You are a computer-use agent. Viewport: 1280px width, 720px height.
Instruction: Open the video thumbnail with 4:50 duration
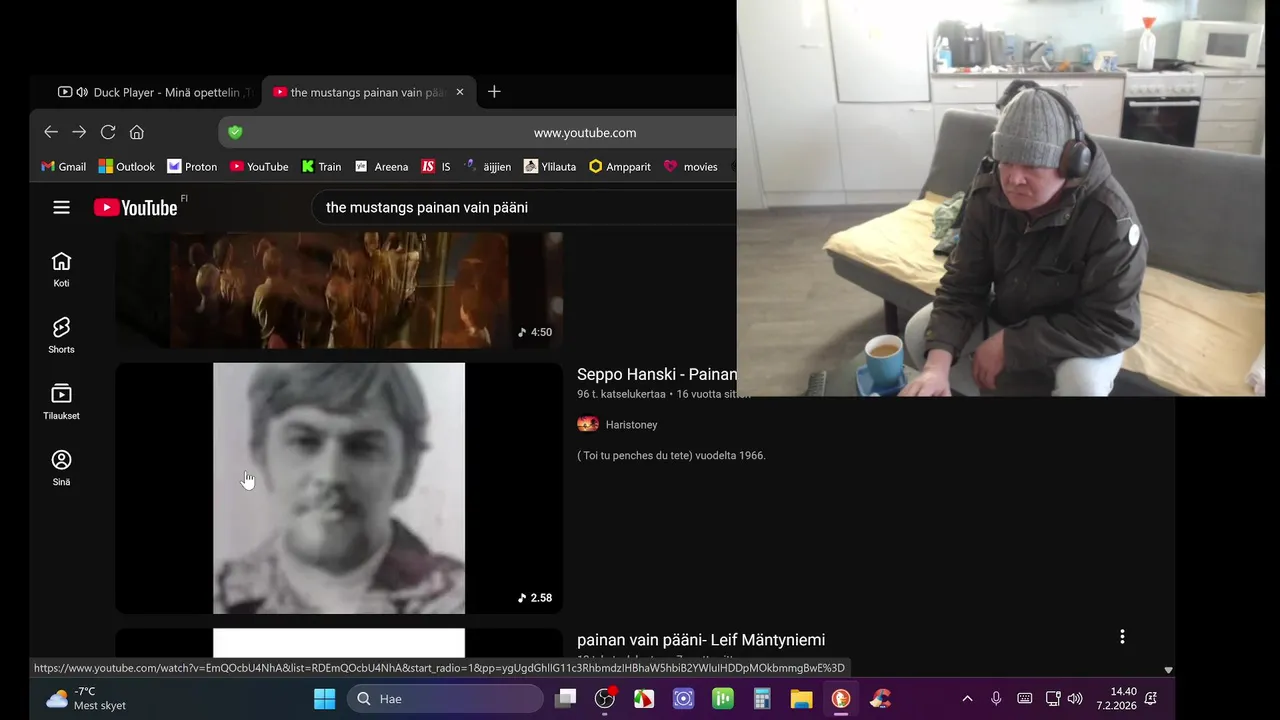point(339,290)
